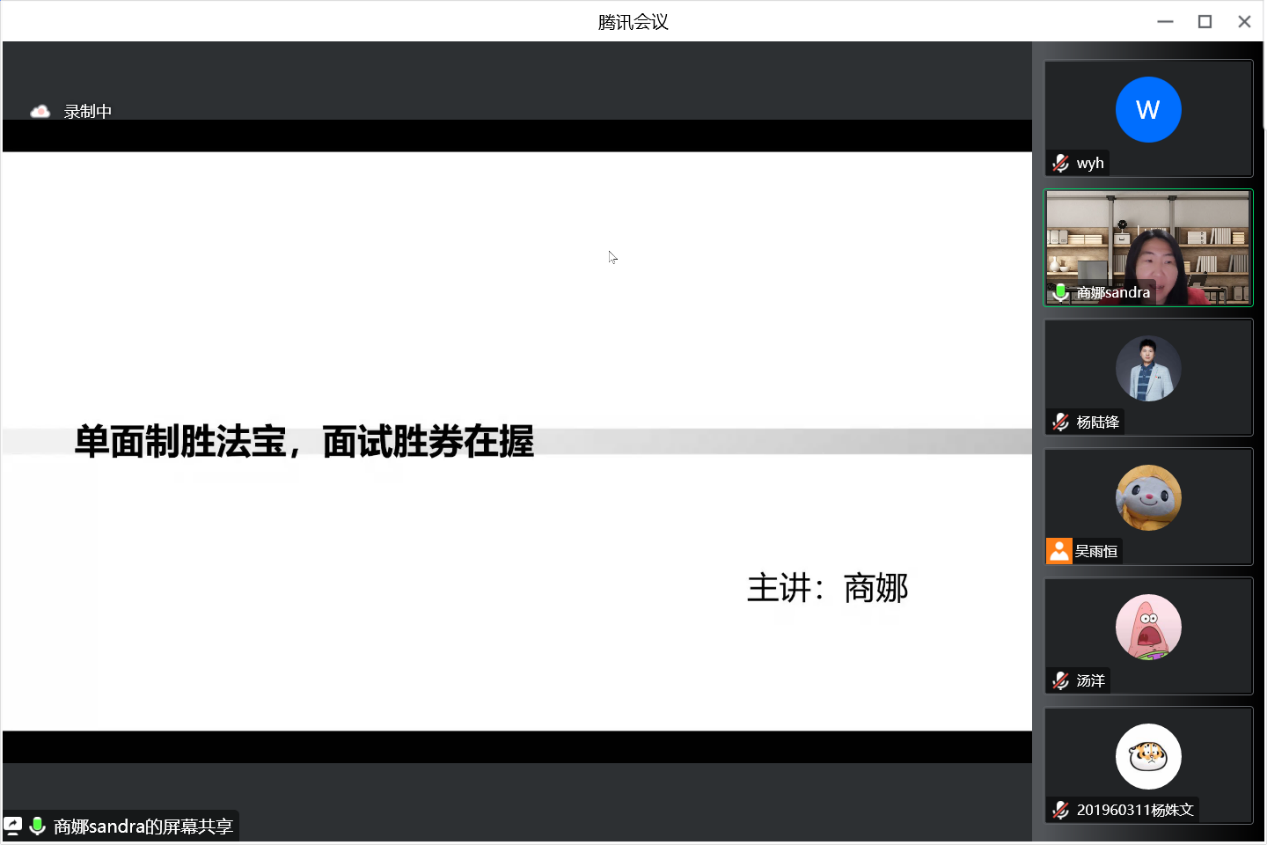The image size is (1267, 845).
Task: Click the muted mic icon beside 杨陆锋
Action: click(1061, 422)
